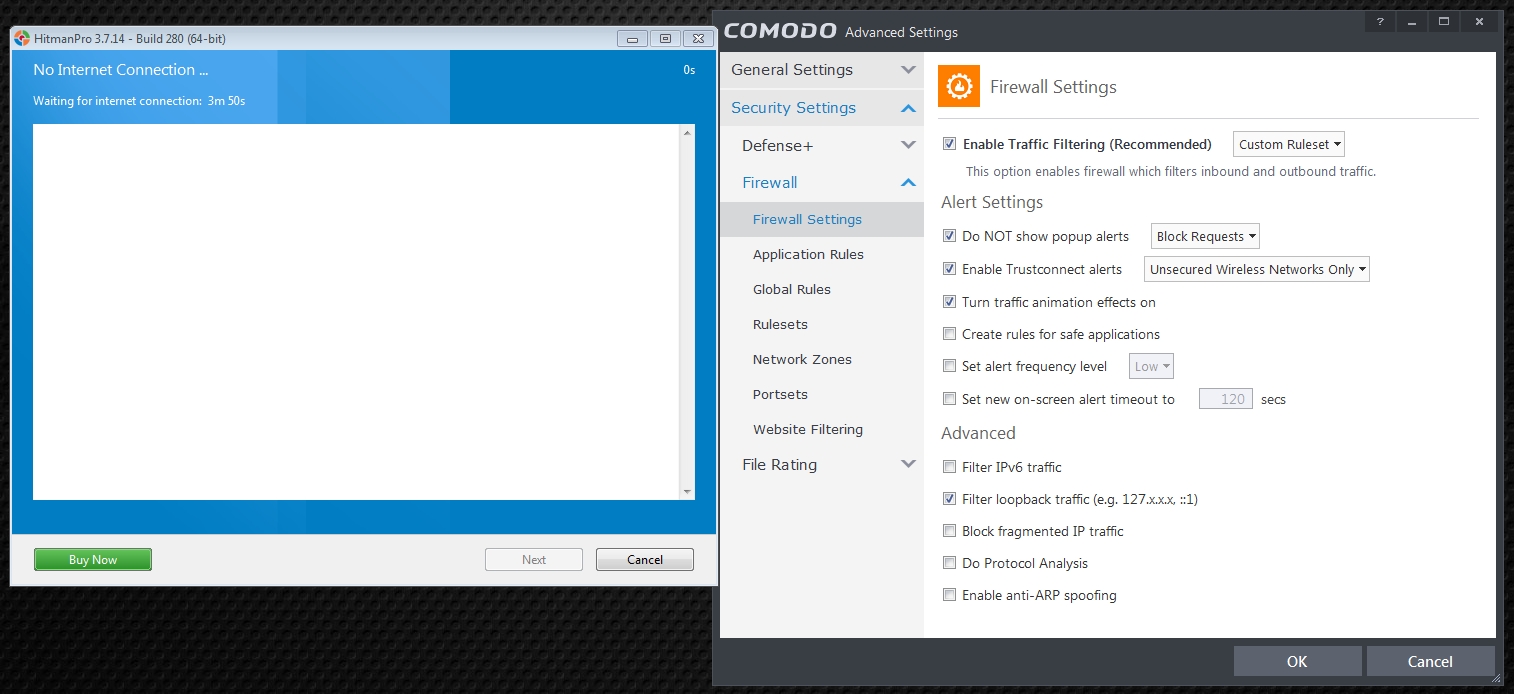Open Unsecured Wireless Networks Only dropdown
1514x694 pixels.
coord(1256,269)
